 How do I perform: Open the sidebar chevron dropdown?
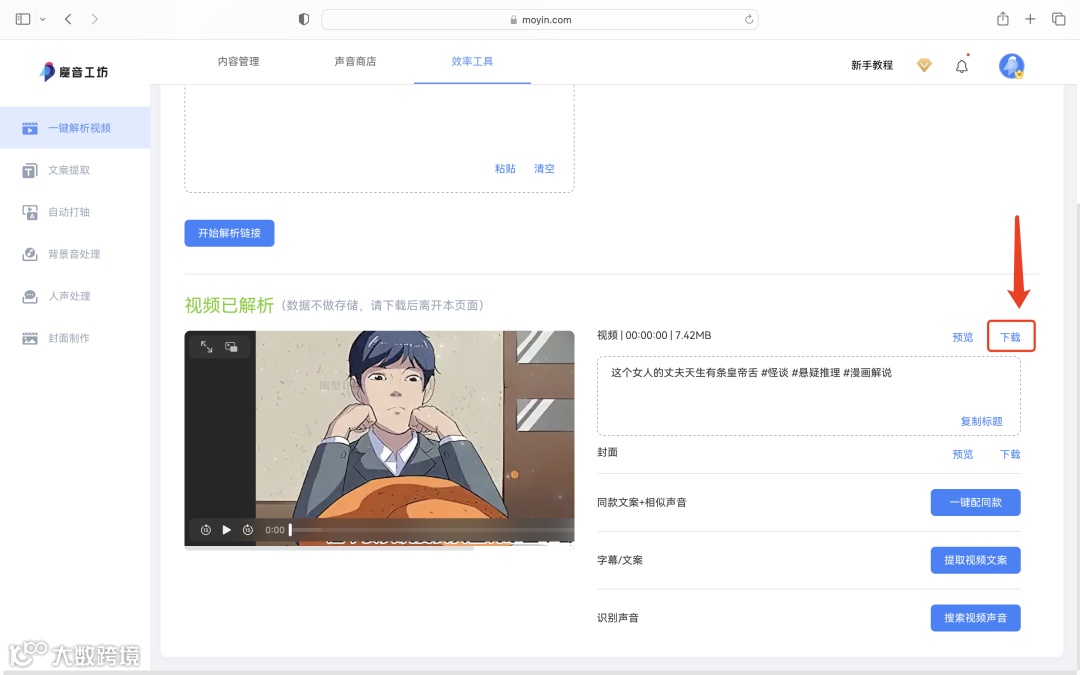(43, 18)
